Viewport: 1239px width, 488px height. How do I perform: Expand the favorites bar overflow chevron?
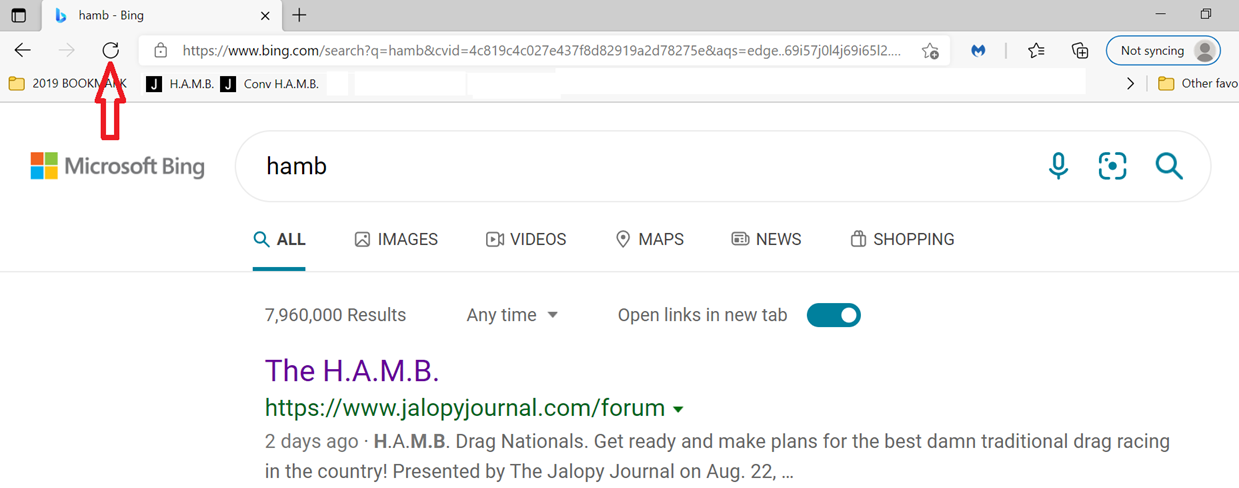coord(1131,84)
